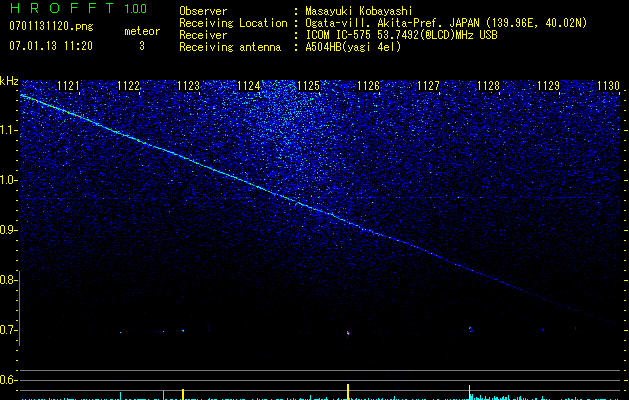Click the tallest yellow spike in bottom graph
This screenshot has height=400, width=629.
(x=348, y=392)
